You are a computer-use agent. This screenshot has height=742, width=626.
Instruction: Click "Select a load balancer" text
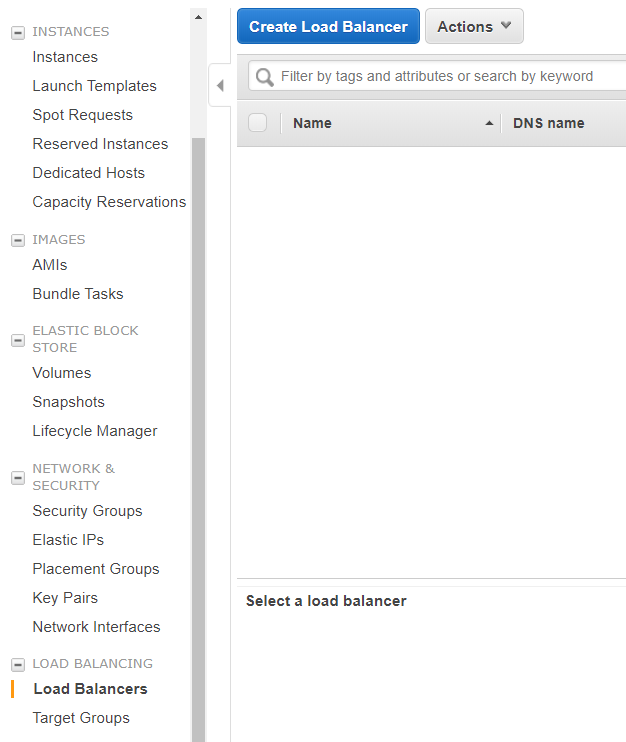pos(326,601)
